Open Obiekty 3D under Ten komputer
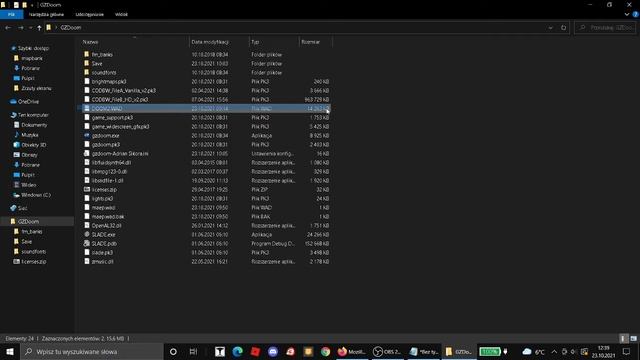 click(x=33, y=145)
